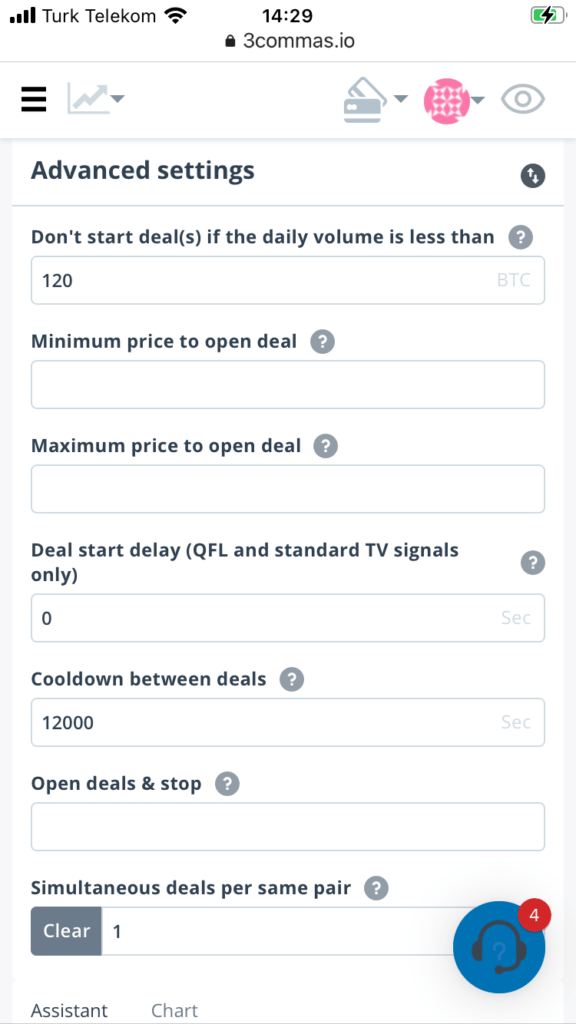Expand the credit card accounts dropdown
The image size is (576, 1024).
tap(376, 100)
